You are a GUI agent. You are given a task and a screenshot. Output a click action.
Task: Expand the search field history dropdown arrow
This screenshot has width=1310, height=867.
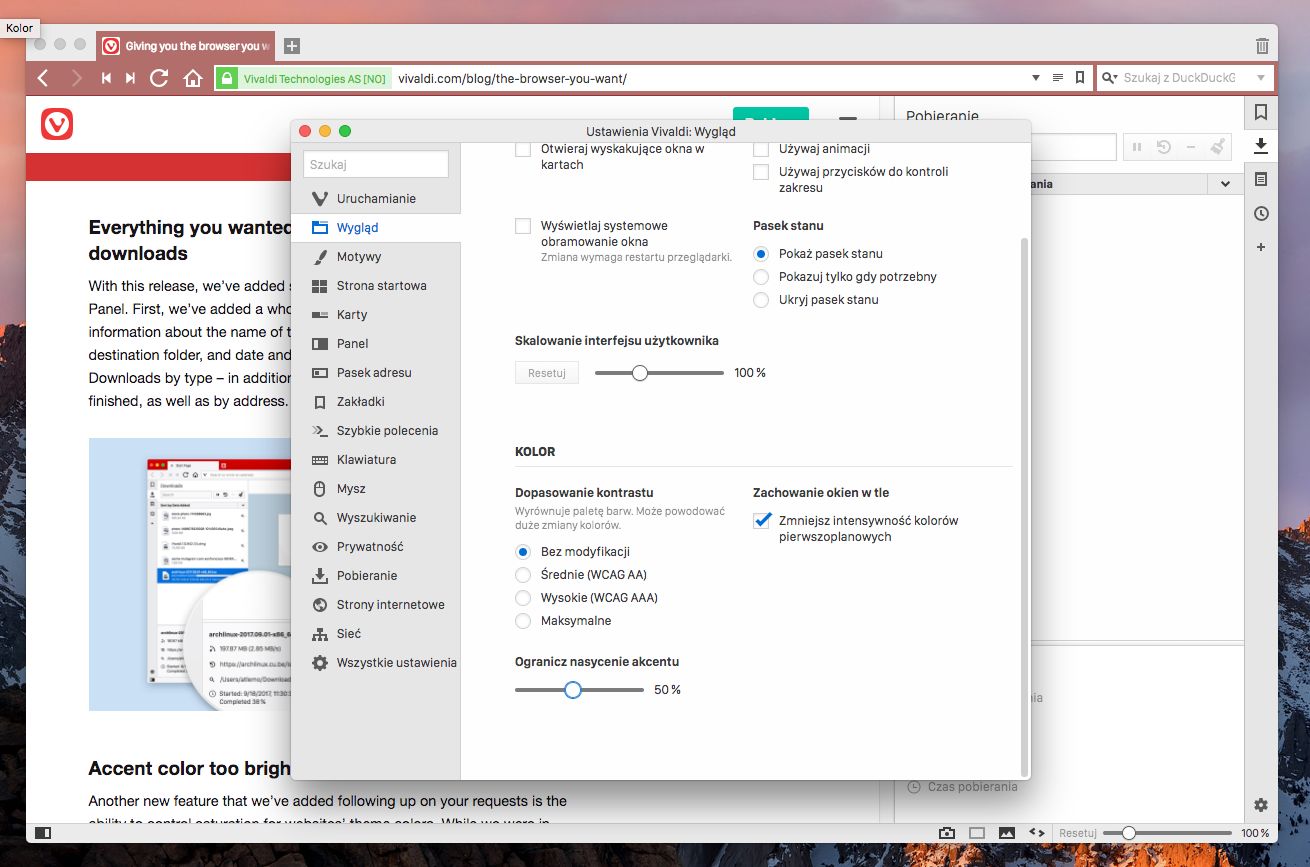pyautogui.click(x=1261, y=78)
